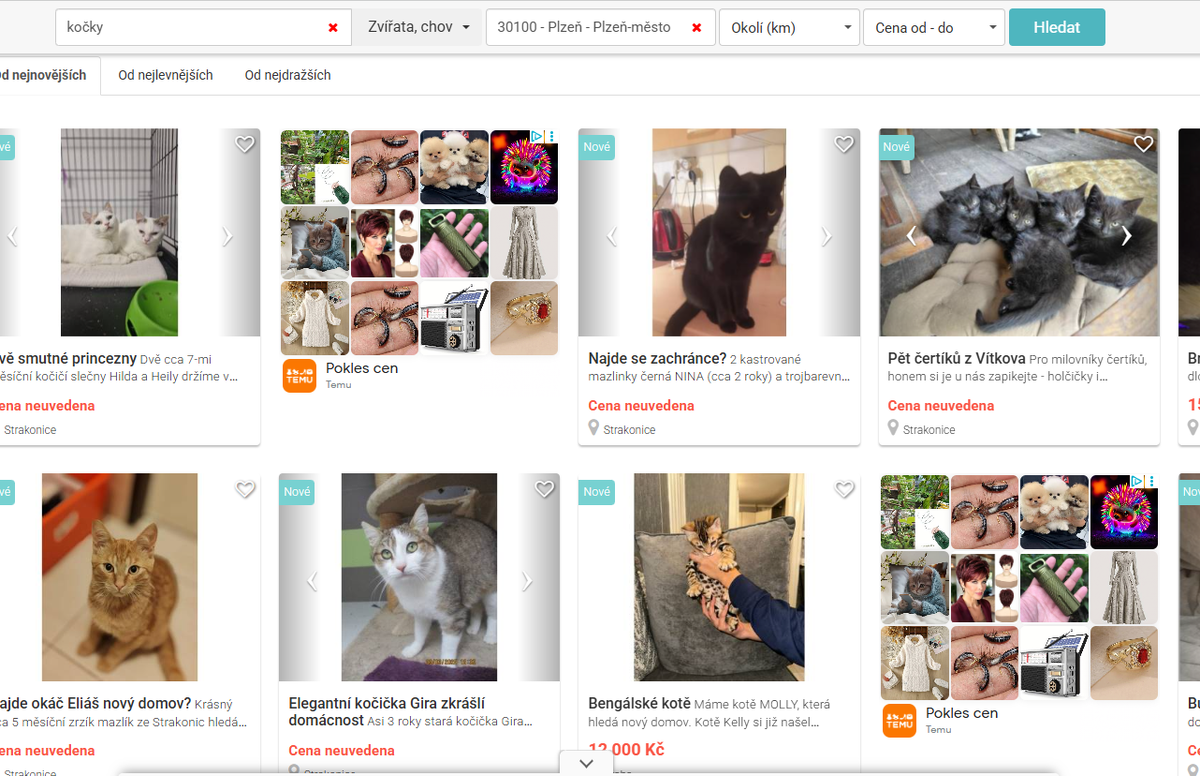
Task: Show previous photo of the white cats listing
Action: coord(12,236)
